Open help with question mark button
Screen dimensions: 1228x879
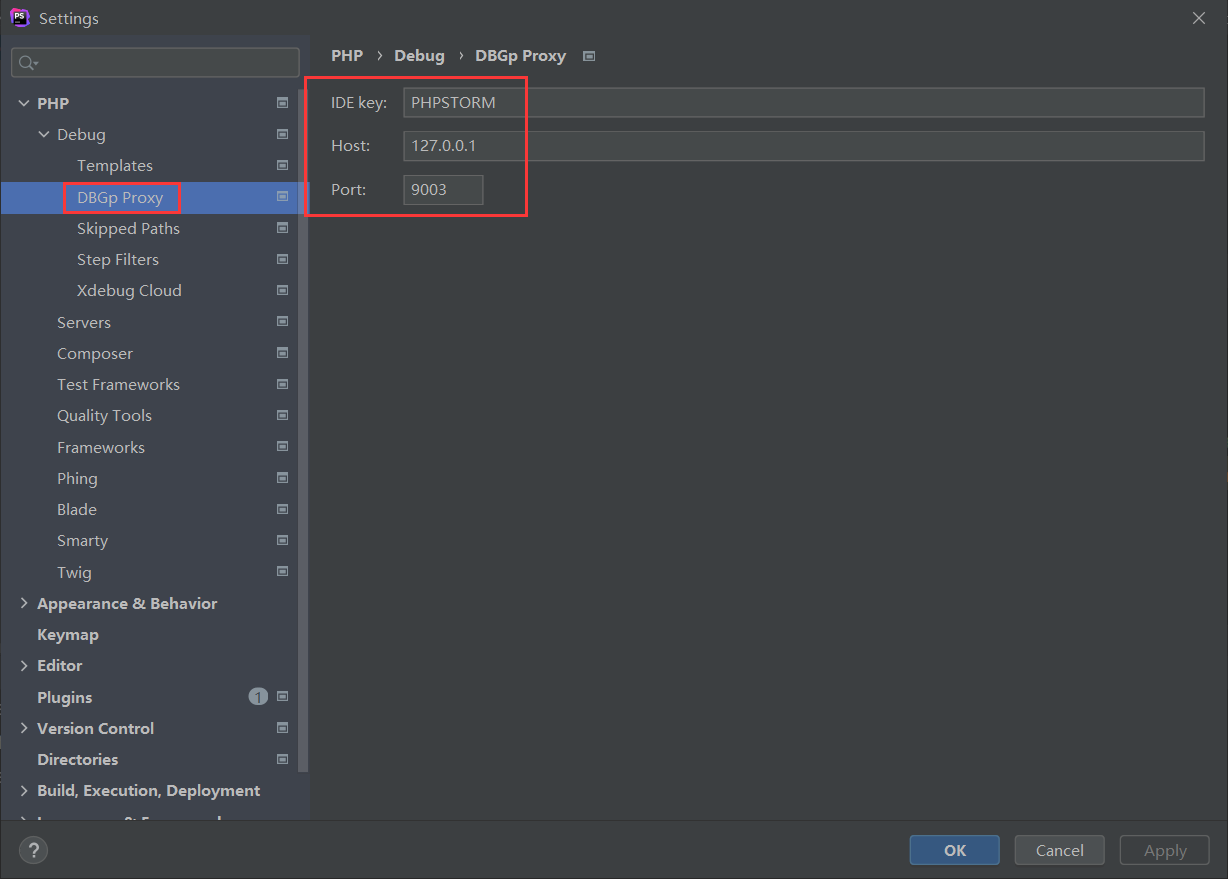[33, 851]
